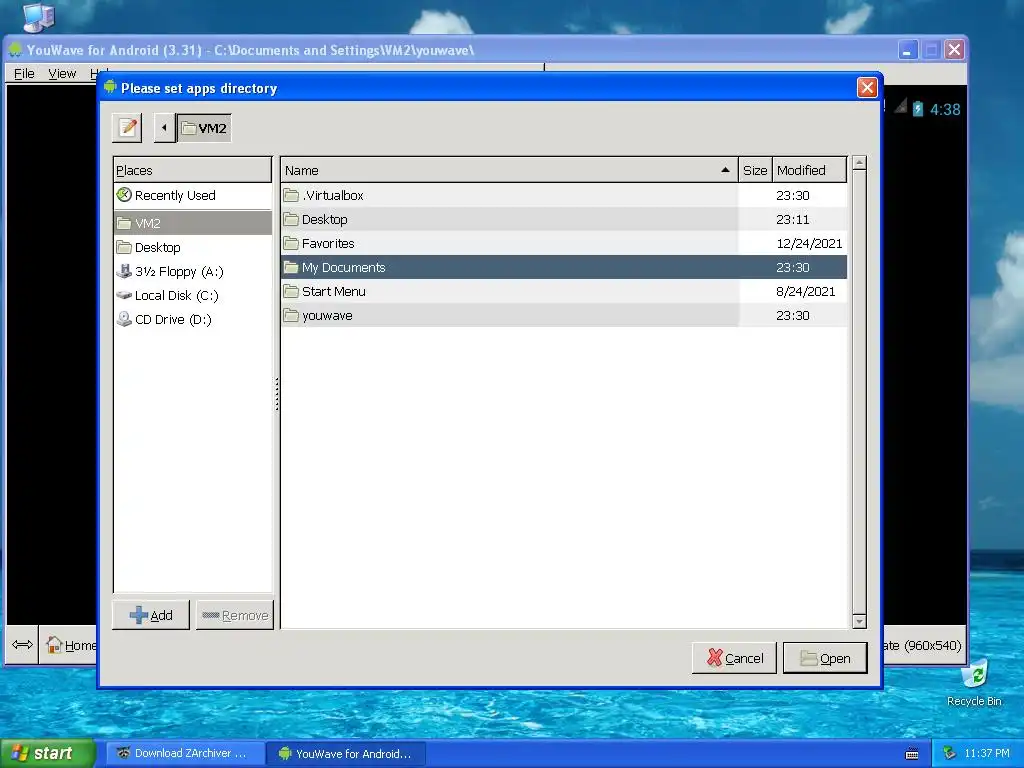
Task: Click the Places column header
Action: (192, 170)
